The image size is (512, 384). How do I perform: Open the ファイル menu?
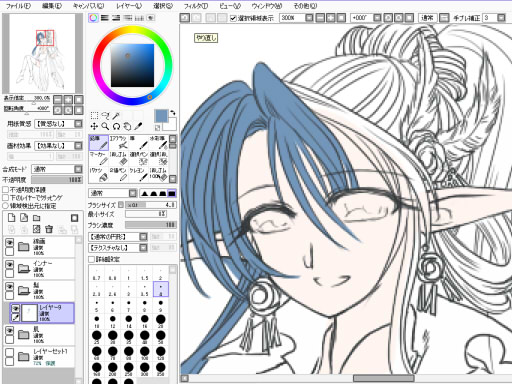18,6
